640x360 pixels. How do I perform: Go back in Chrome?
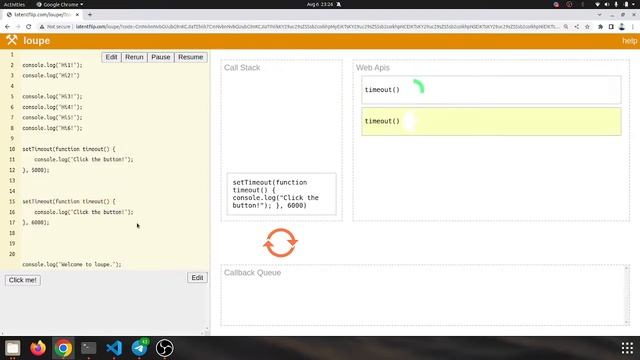pos(7,27)
